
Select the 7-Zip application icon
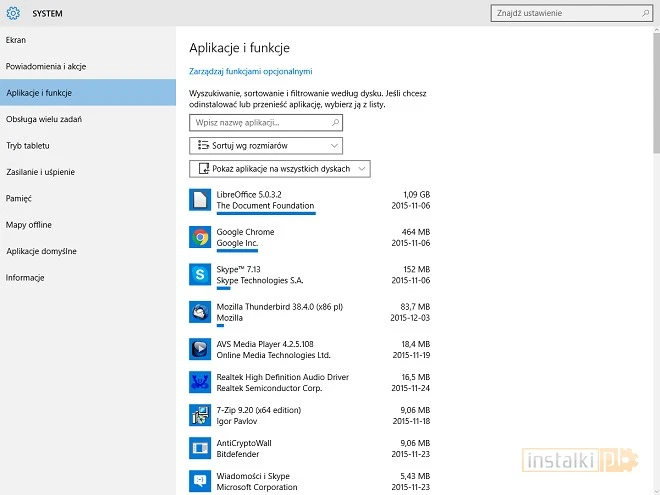[x=200, y=415]
